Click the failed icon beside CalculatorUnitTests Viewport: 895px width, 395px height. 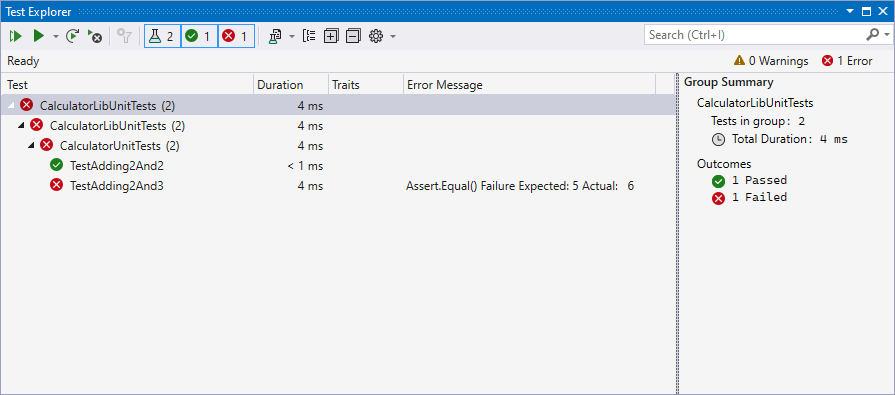tap(47, 145)
